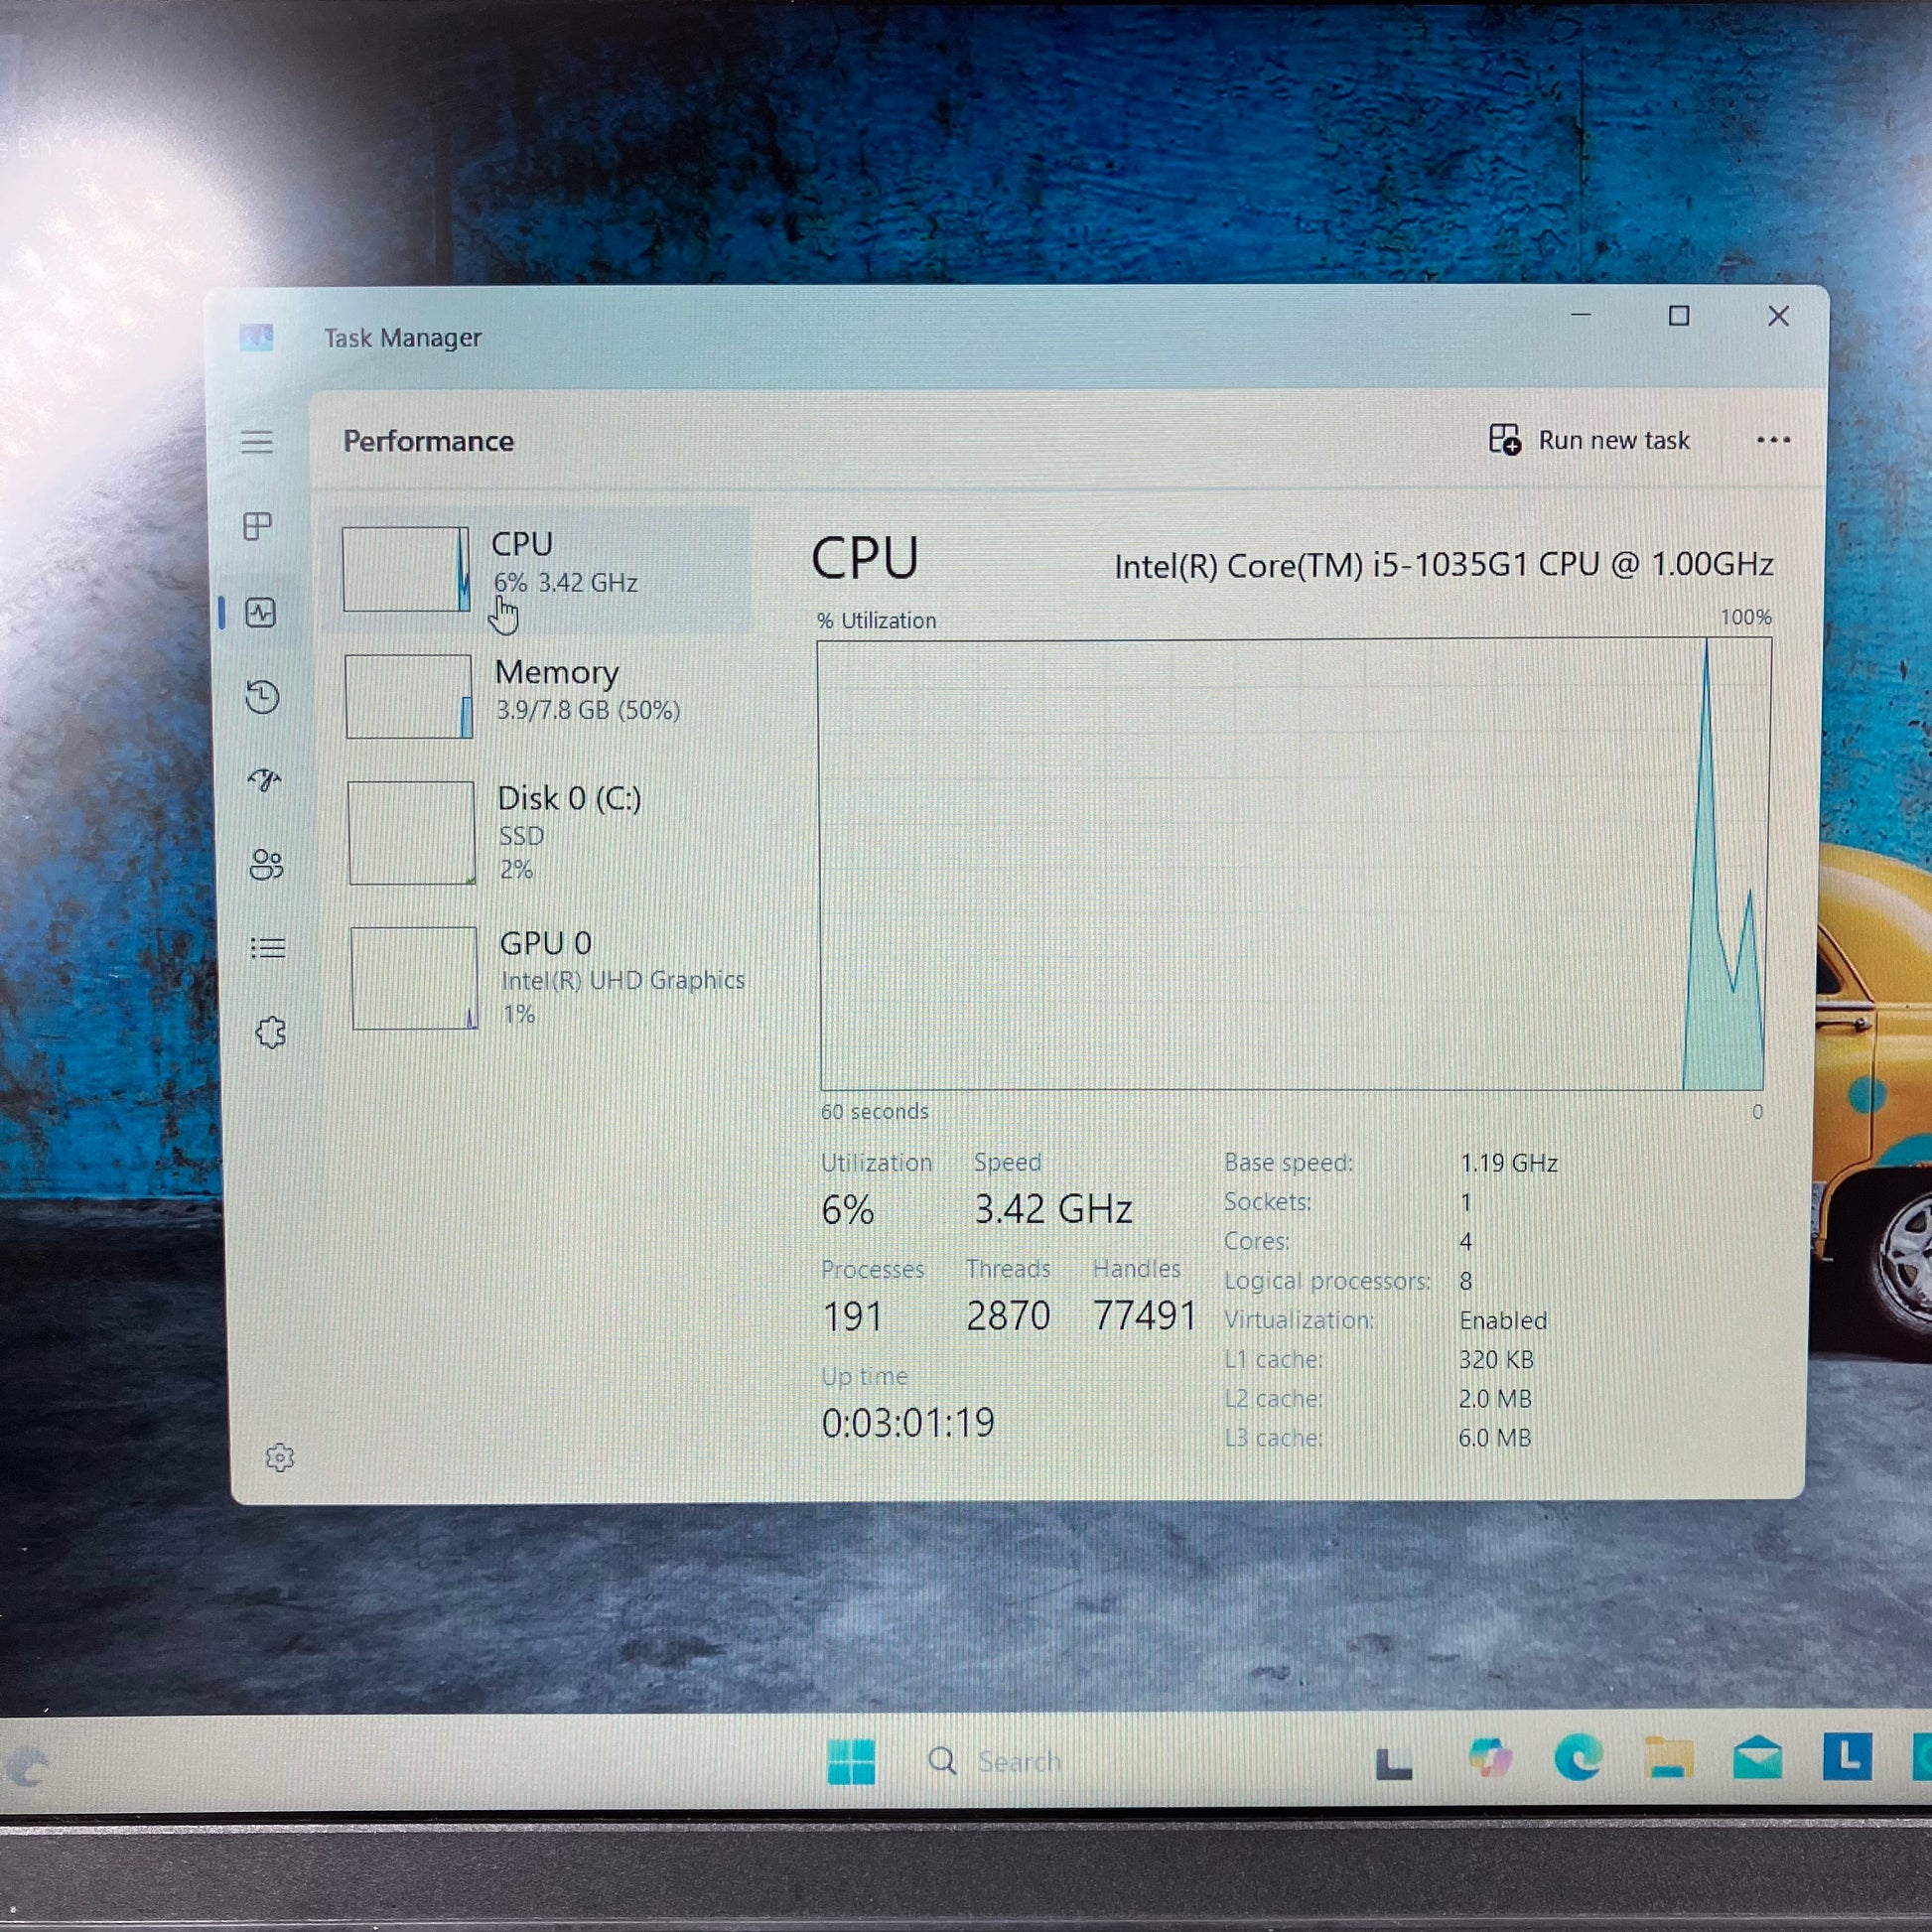
Task: Select the Performance page sidebar icon
Action: pyautogui.click(x=261, y=613)
